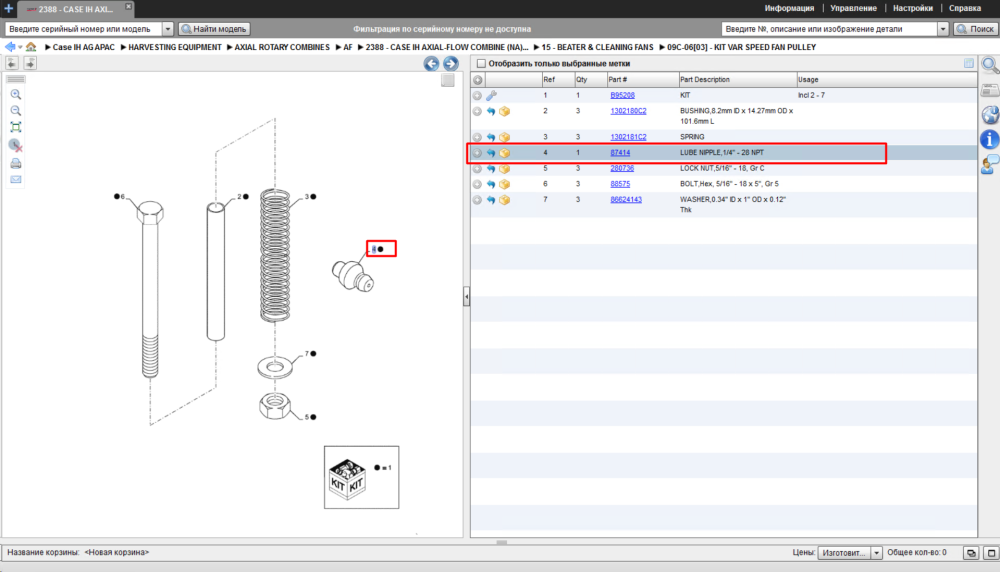Print the diagram with printer icon
The height and width of the screenshot is (572, 1000).
16,163
